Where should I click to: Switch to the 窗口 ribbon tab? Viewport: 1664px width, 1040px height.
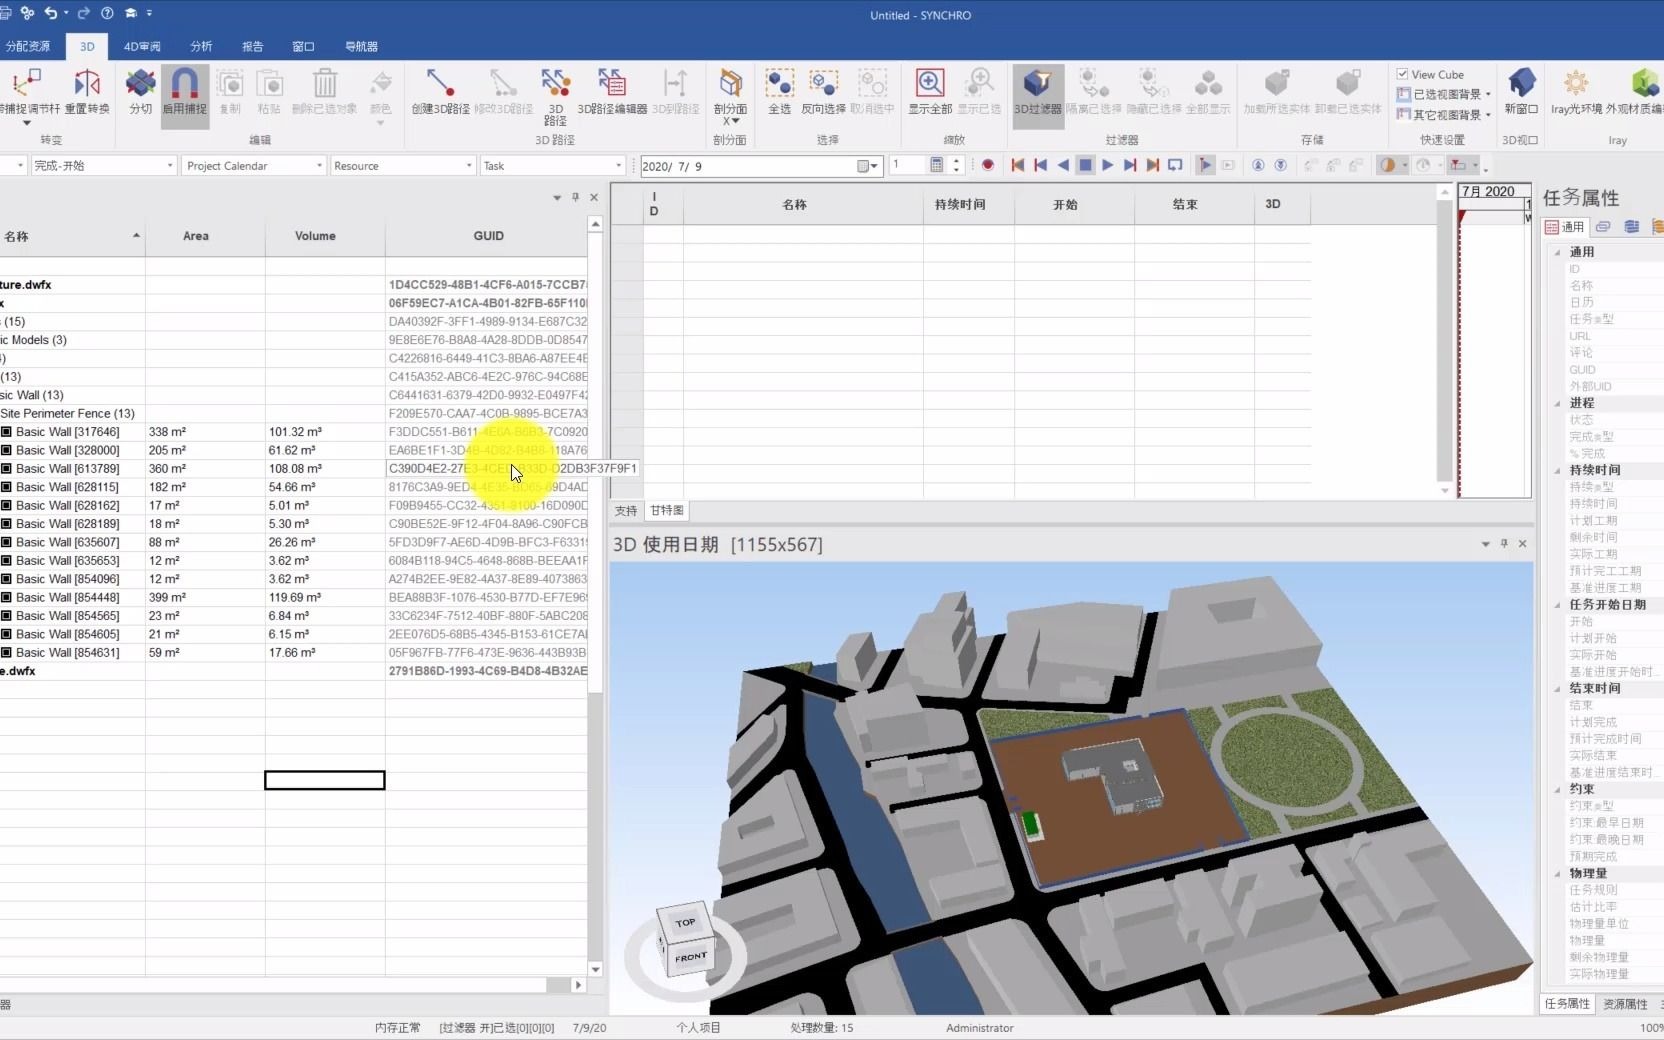303,46
